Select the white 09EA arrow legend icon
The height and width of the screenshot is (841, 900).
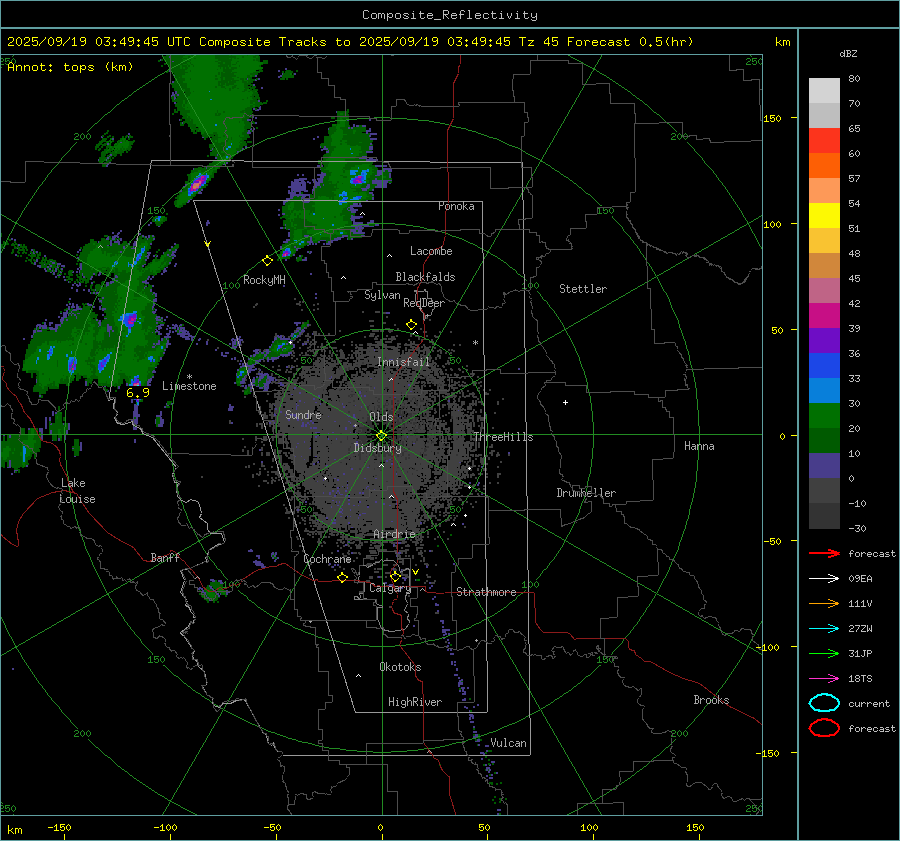coord(824,578)
